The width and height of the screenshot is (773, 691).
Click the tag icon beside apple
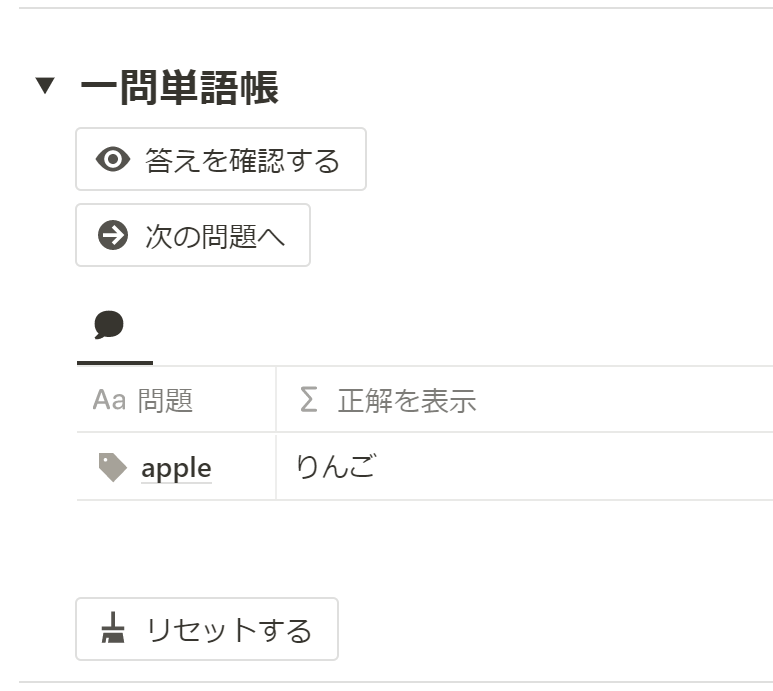(113, 467)
